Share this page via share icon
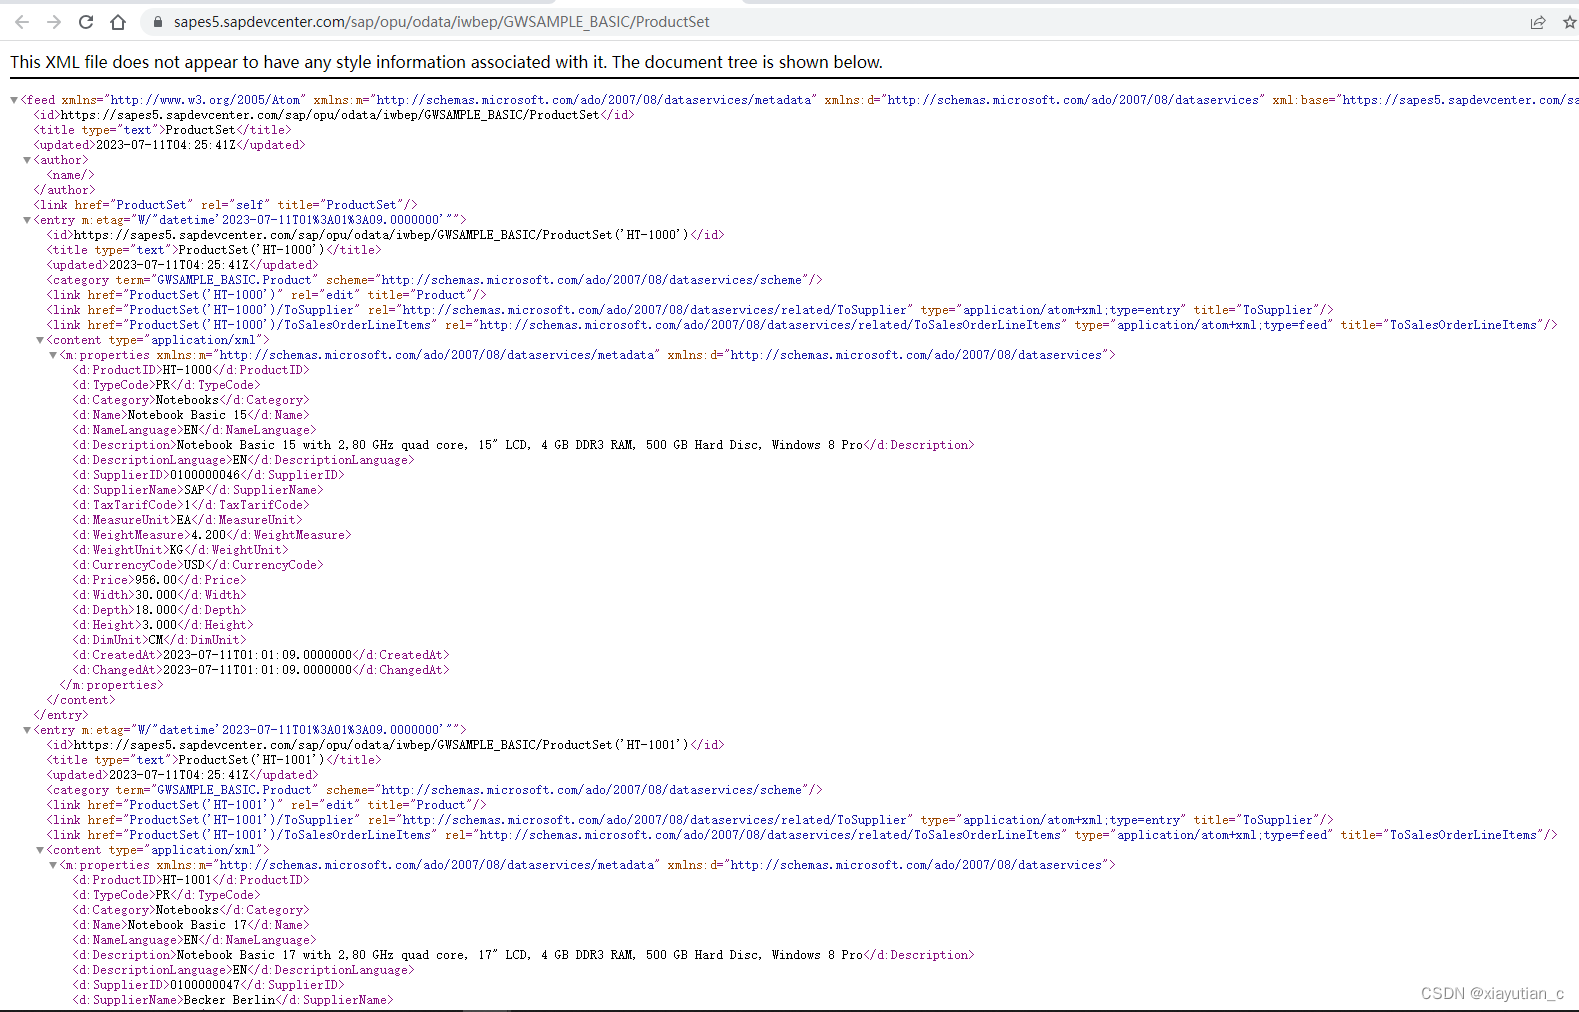This screenshot has height=1012, width=1579. pos(1538,22)
